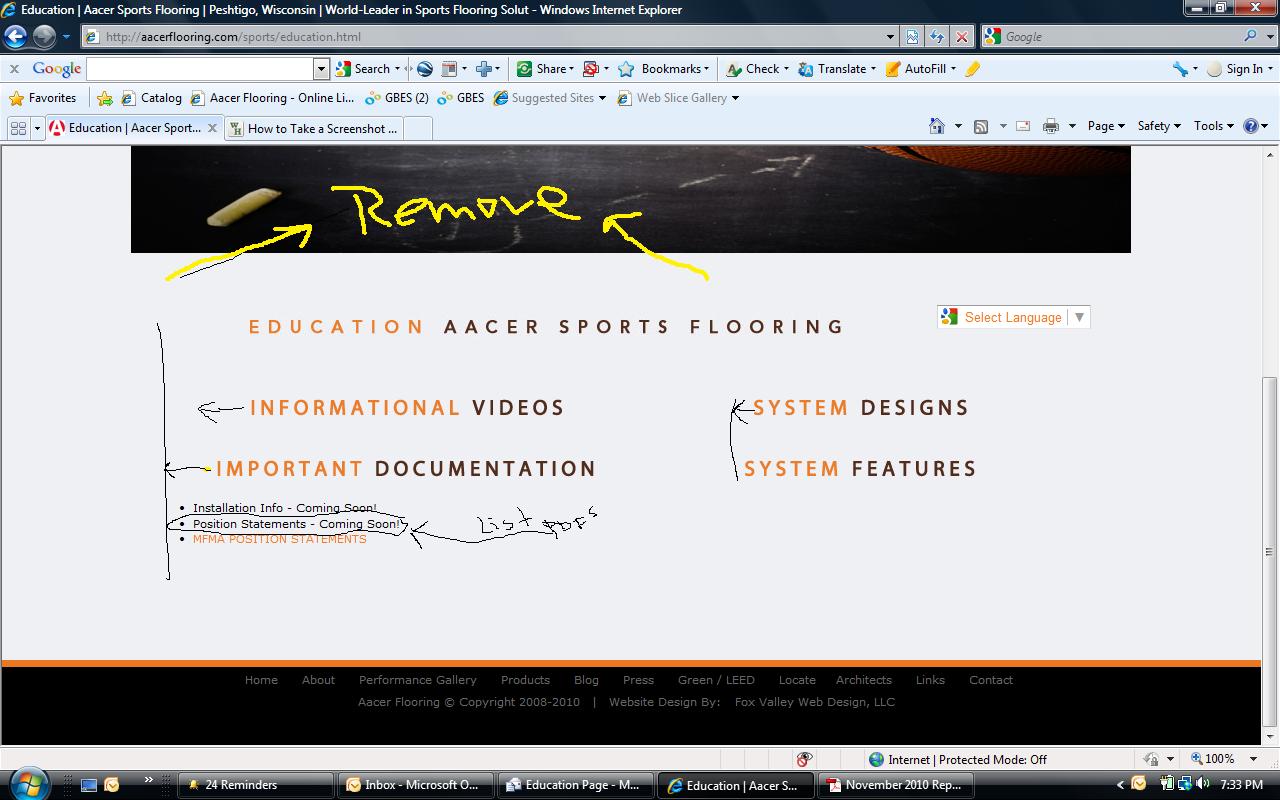Viewport: 1280px width, 800px height.
Task: Click the wrench settings icon on Google Toolbar
Action: [1181, 69]
